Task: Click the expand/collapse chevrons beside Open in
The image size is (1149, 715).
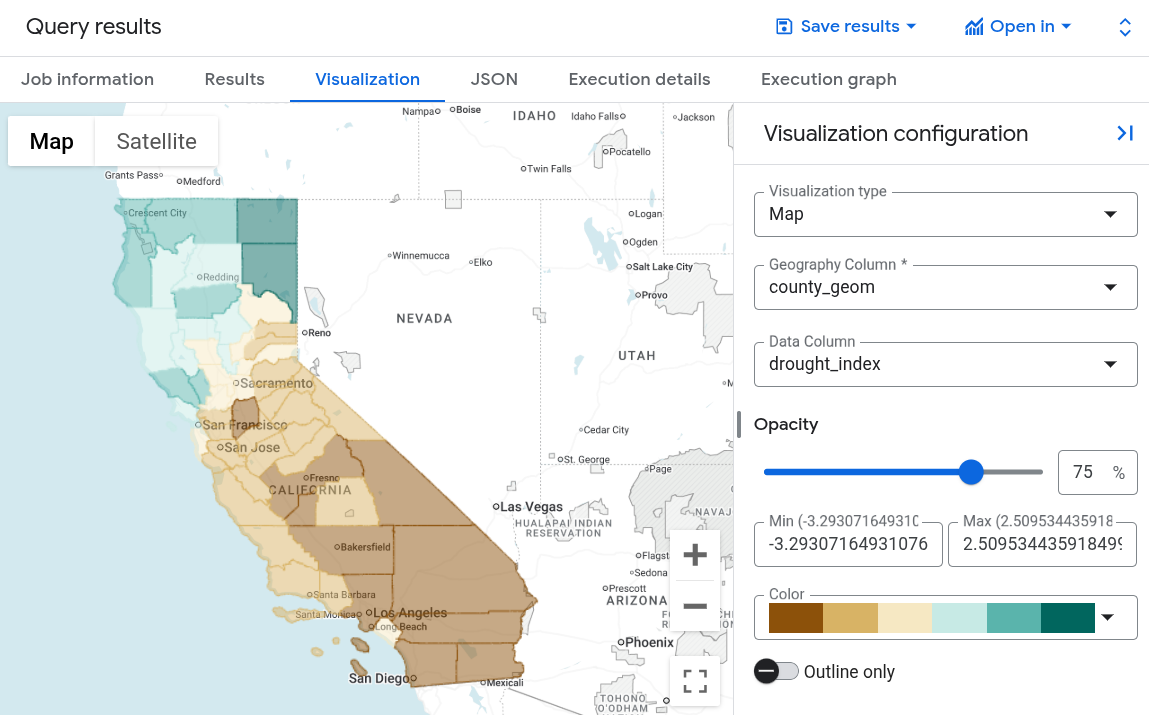Action: pyautogui.click(x=1124, y=27)
